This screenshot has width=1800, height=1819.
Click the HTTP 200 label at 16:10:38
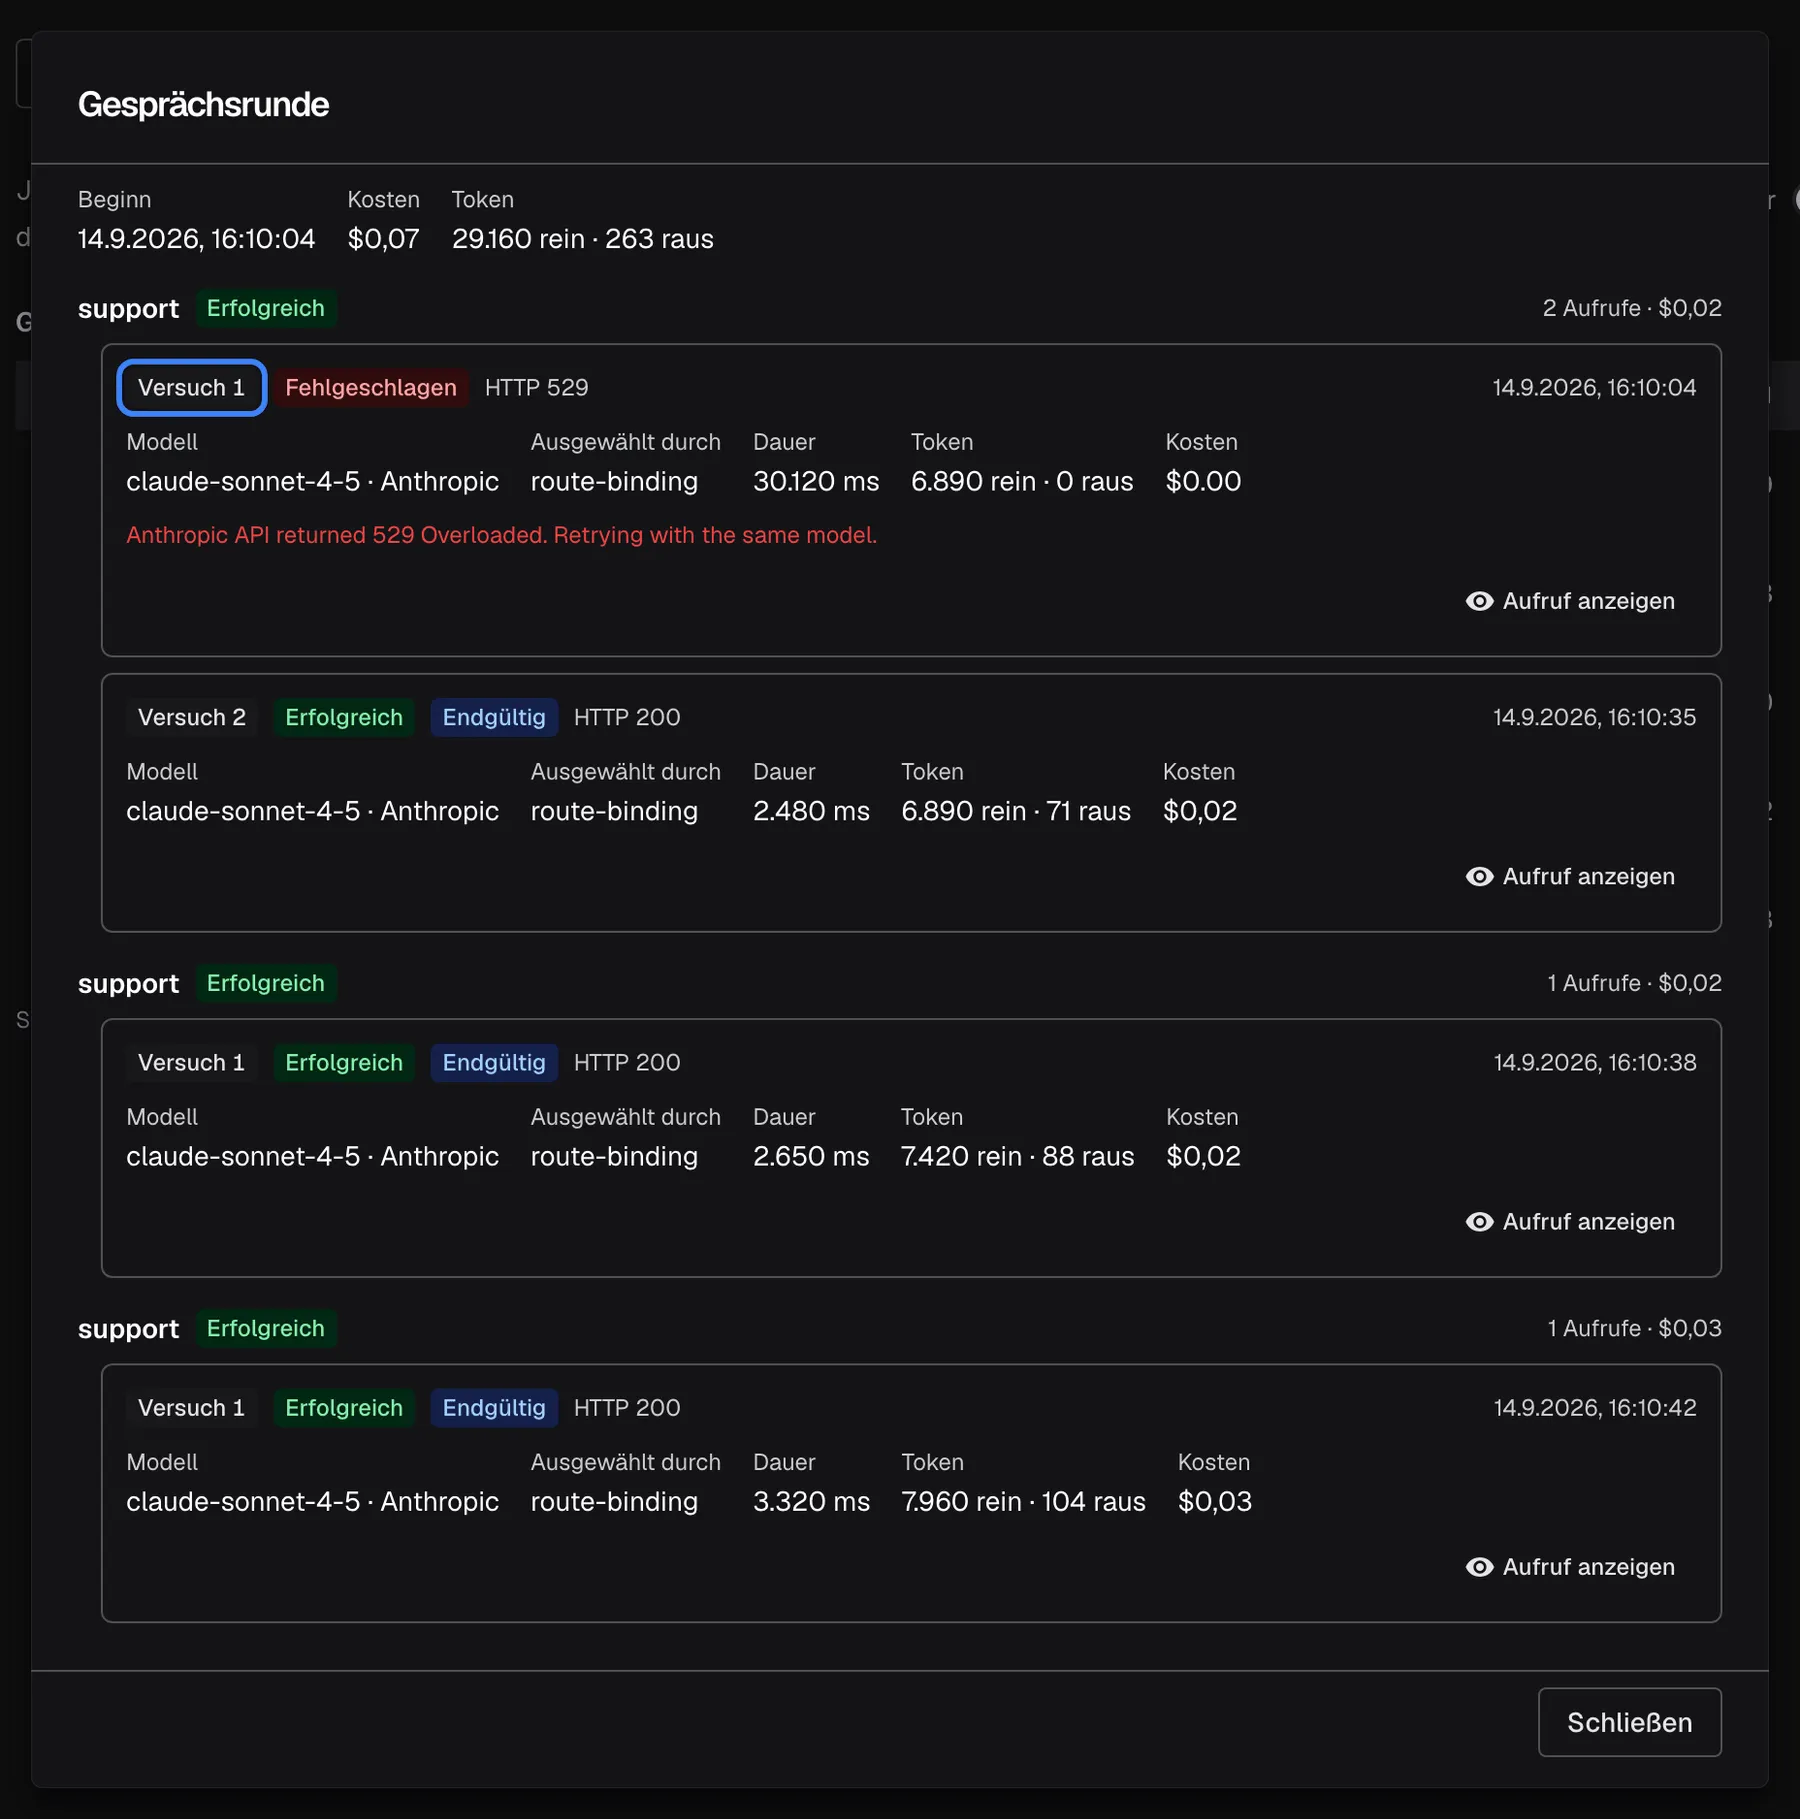pos(627,1062)
